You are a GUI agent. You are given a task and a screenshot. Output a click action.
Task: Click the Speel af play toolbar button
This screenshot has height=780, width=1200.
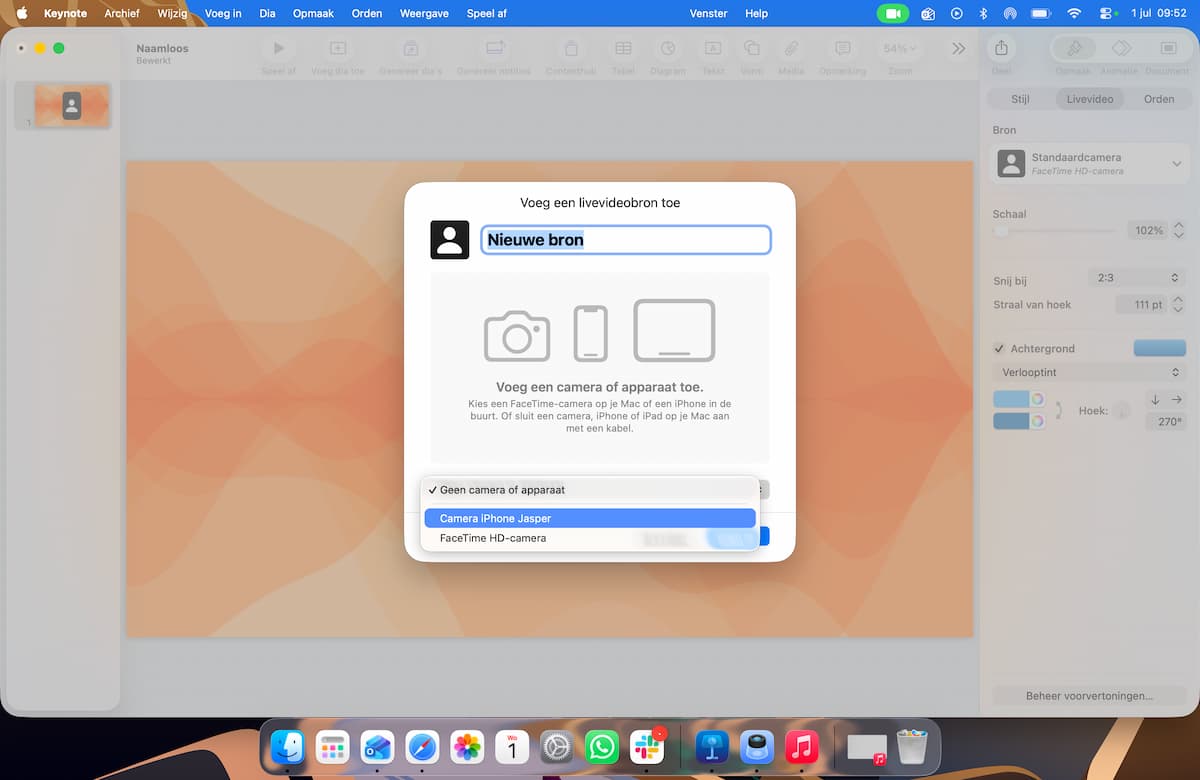tap(279, 48)
